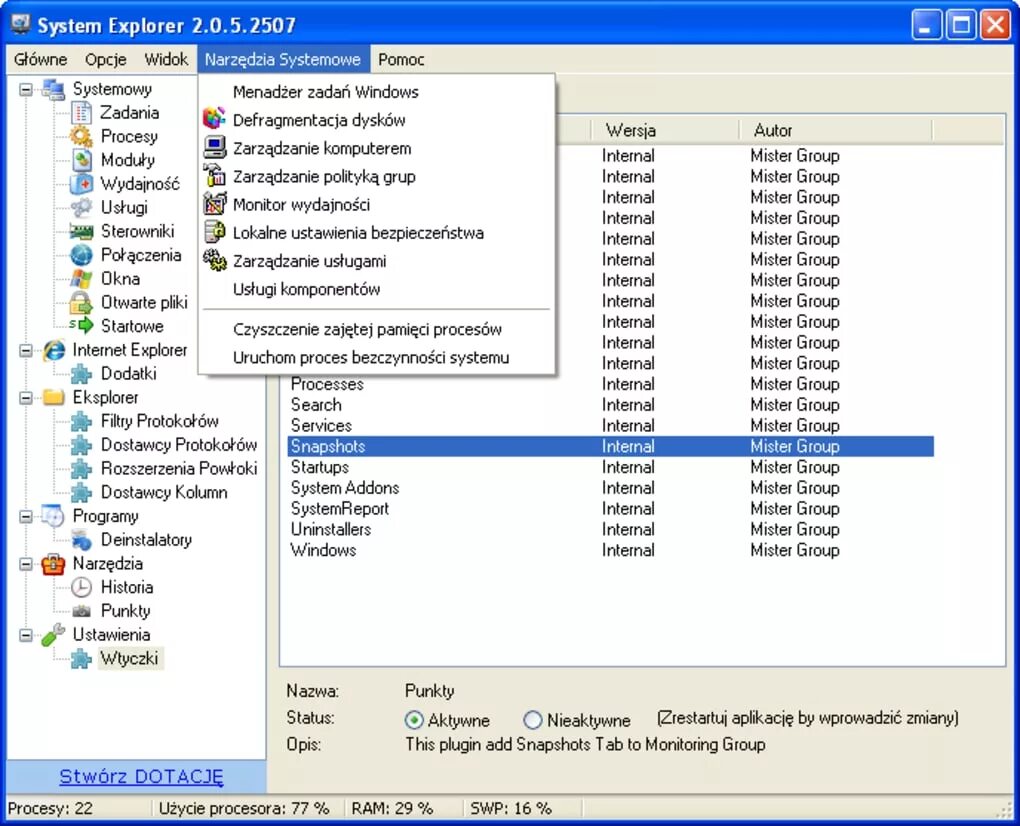Choose Zarządzanie polityką grup entry
The width and height of the screenshot is (1020, 826).
[377, 176]
